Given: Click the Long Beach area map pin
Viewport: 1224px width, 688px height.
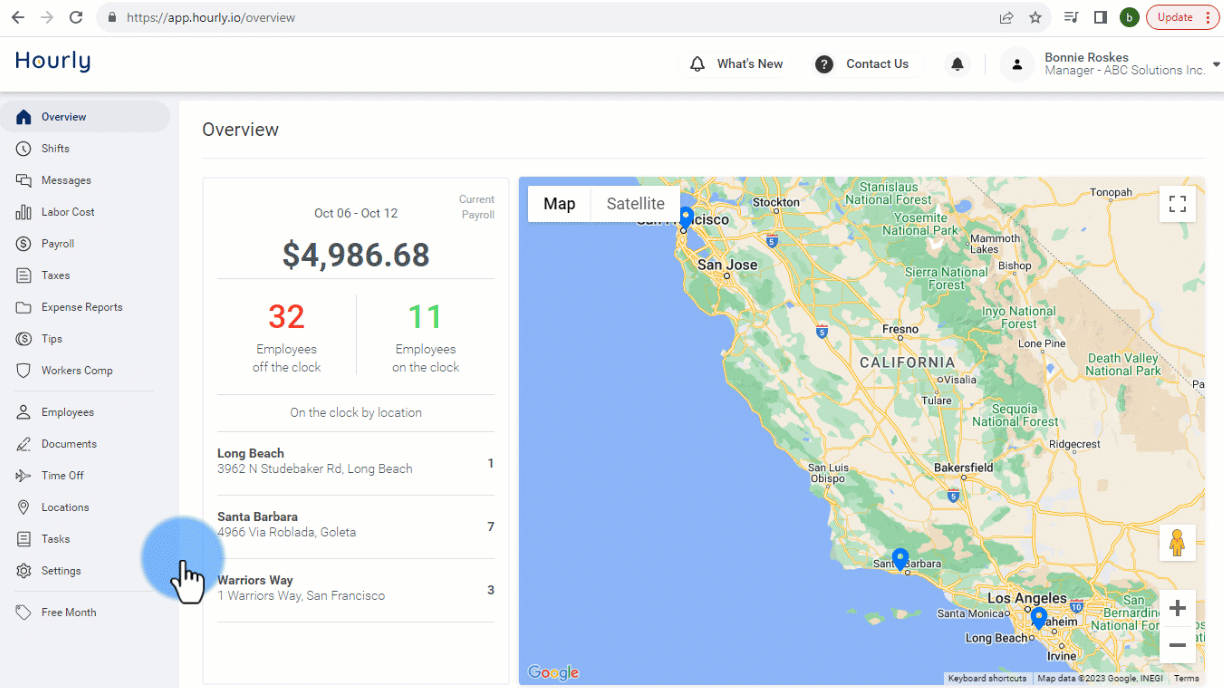Looking at the screenshot, I should tap(1039, 618).
